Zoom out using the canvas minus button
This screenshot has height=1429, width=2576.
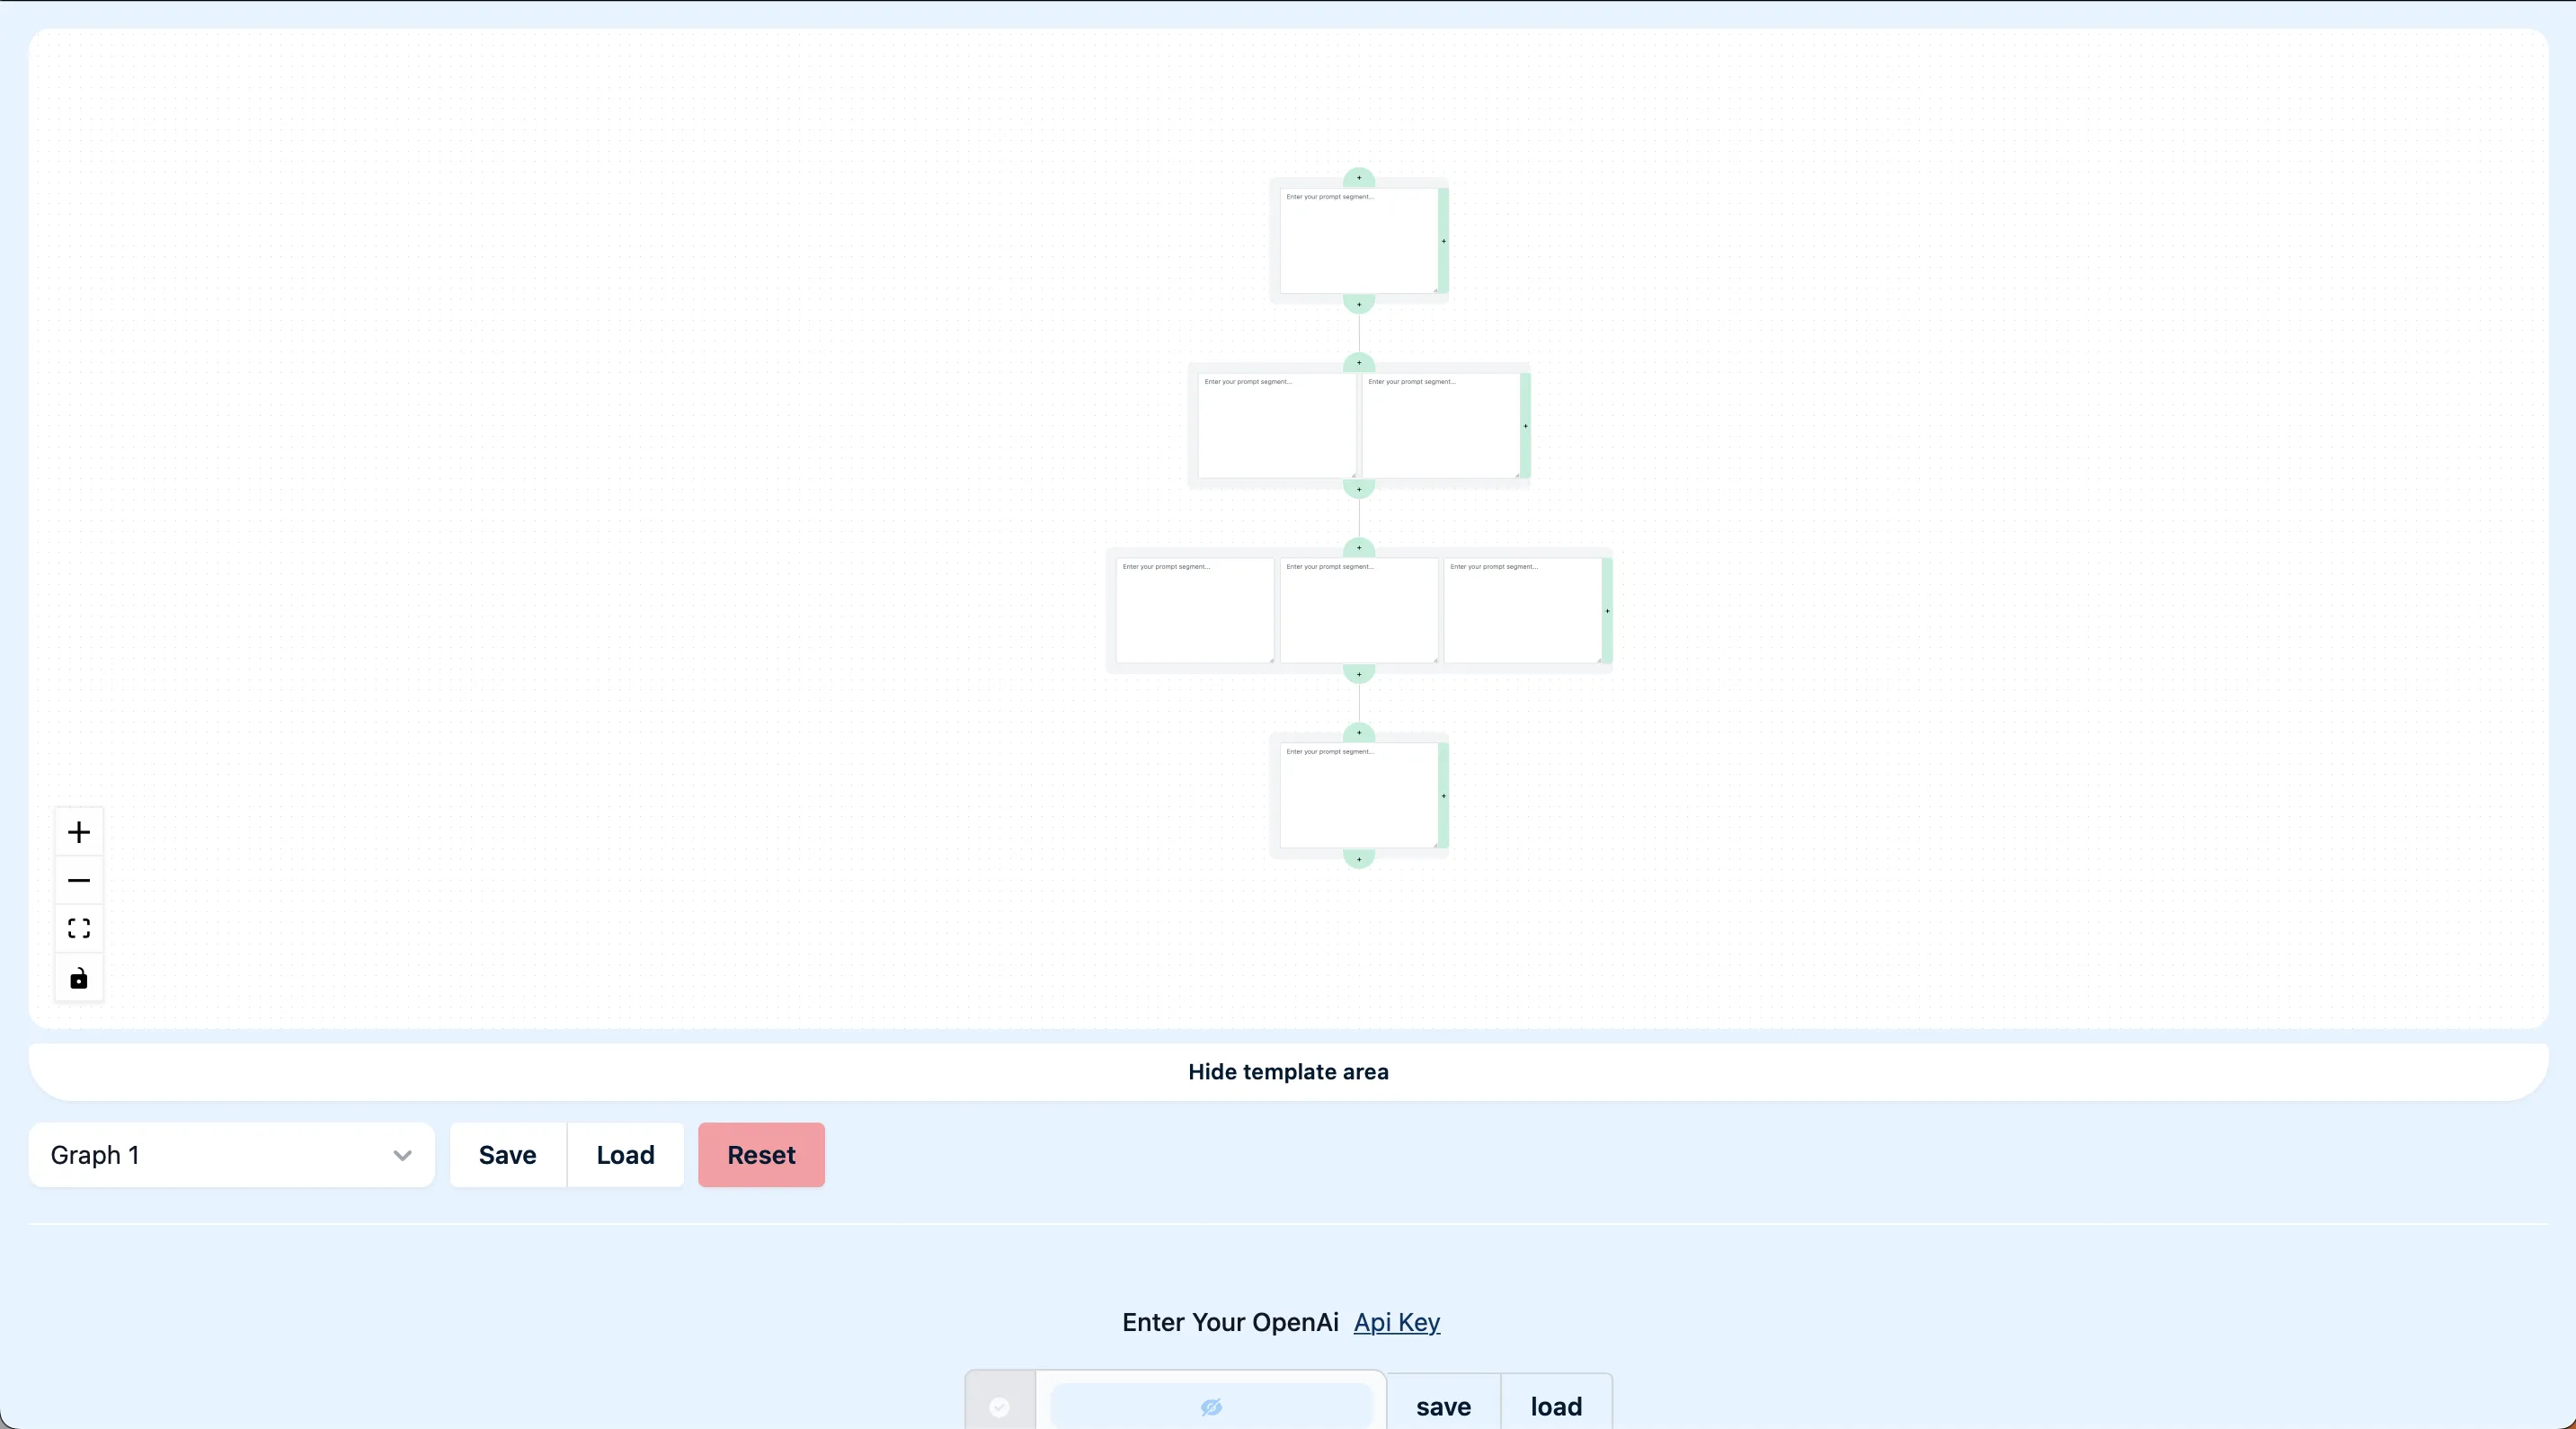79,881
